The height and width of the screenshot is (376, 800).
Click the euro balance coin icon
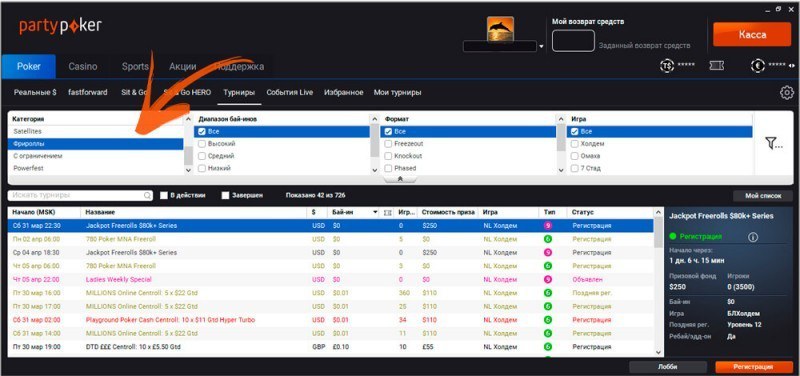click(758, 65)
